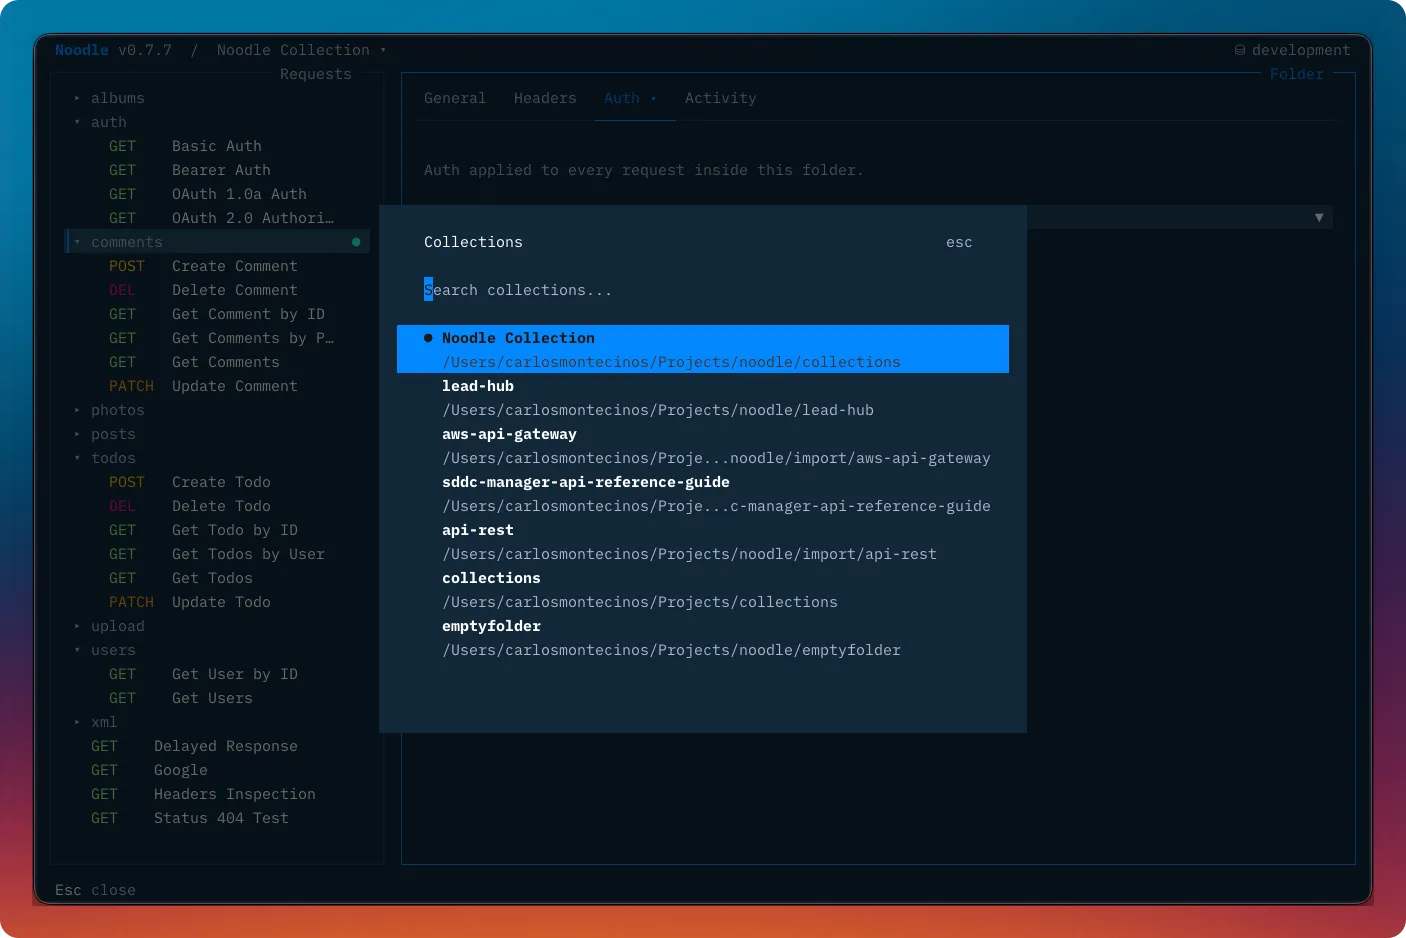Select the Create Comment POST request
Image resolution: width=1406 pixels, height=938 pixels.
coord(217,266)
